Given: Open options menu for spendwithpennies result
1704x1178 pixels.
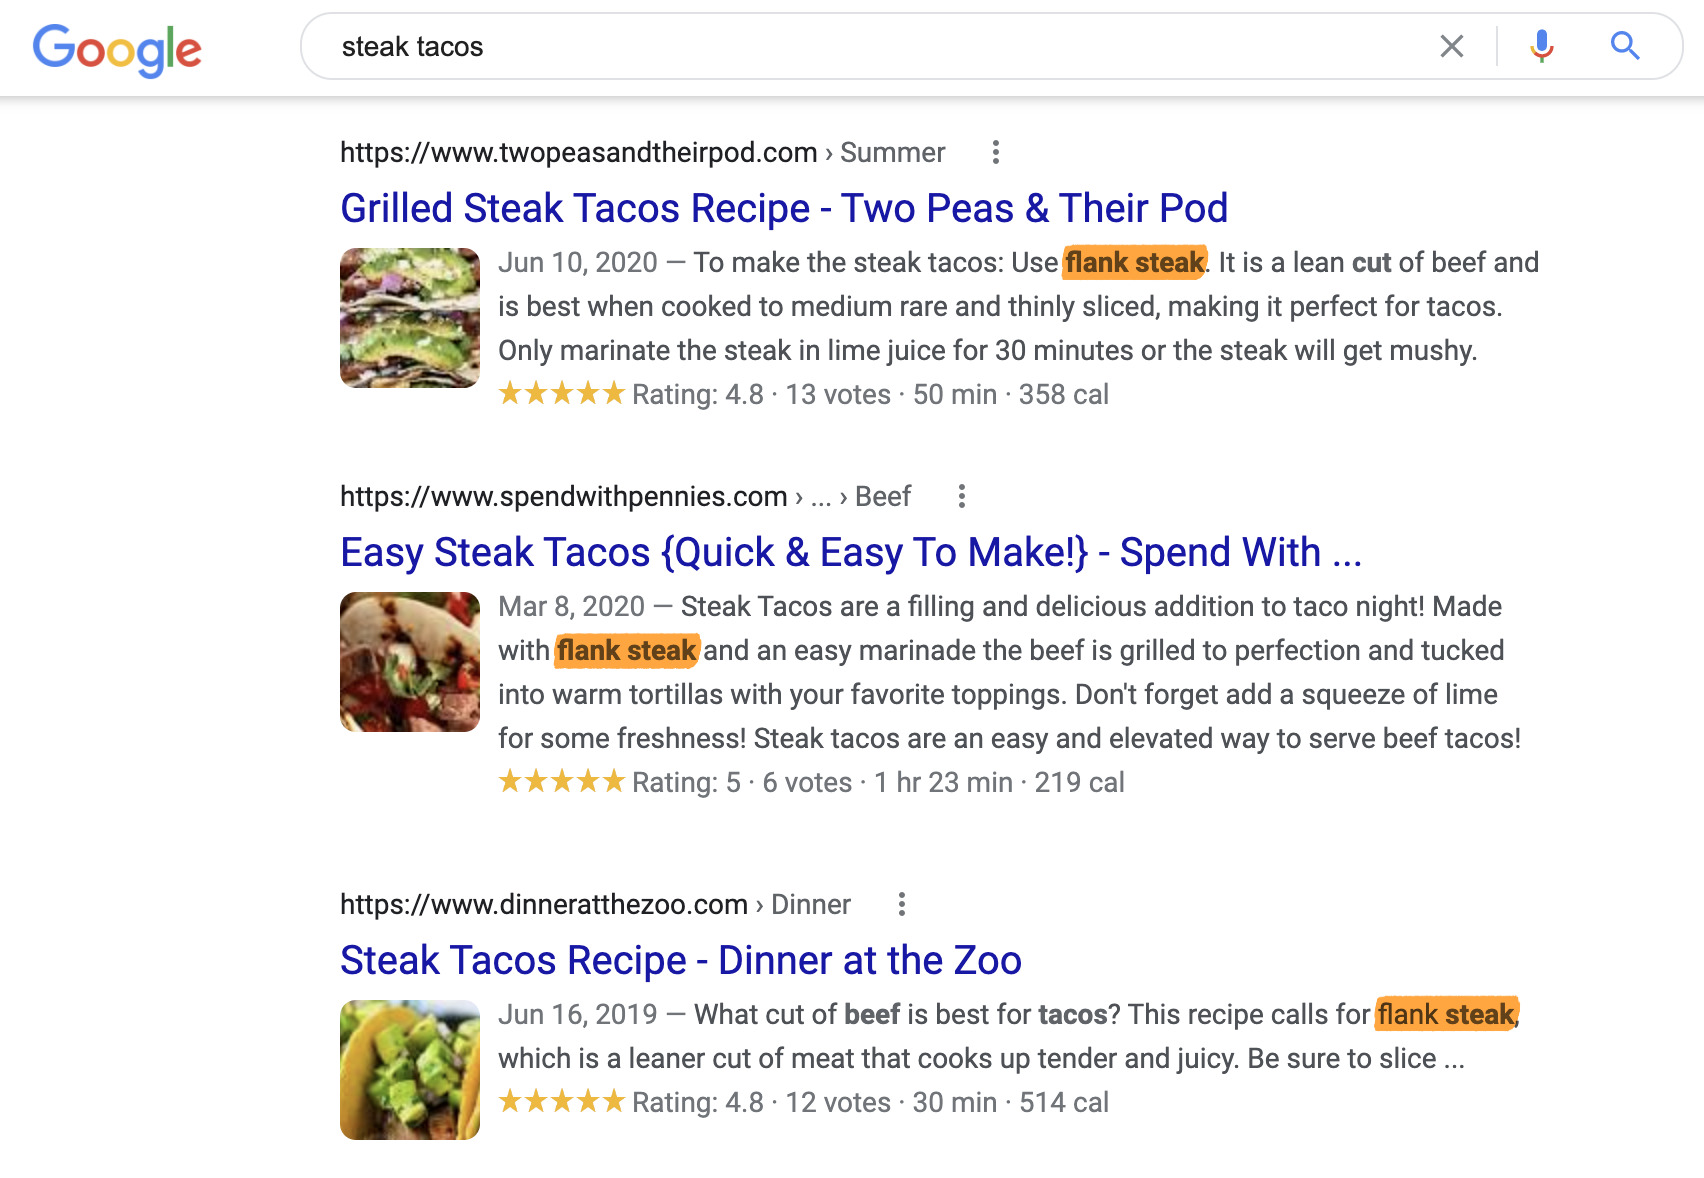Looking at the screenshot, I should coord(961,496).
